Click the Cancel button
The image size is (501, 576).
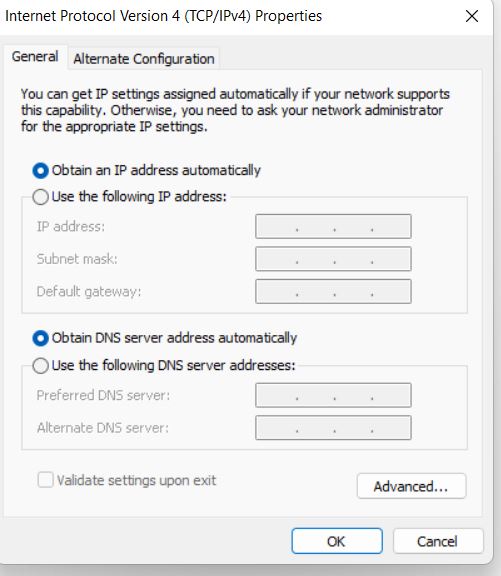tap(438, 541)
